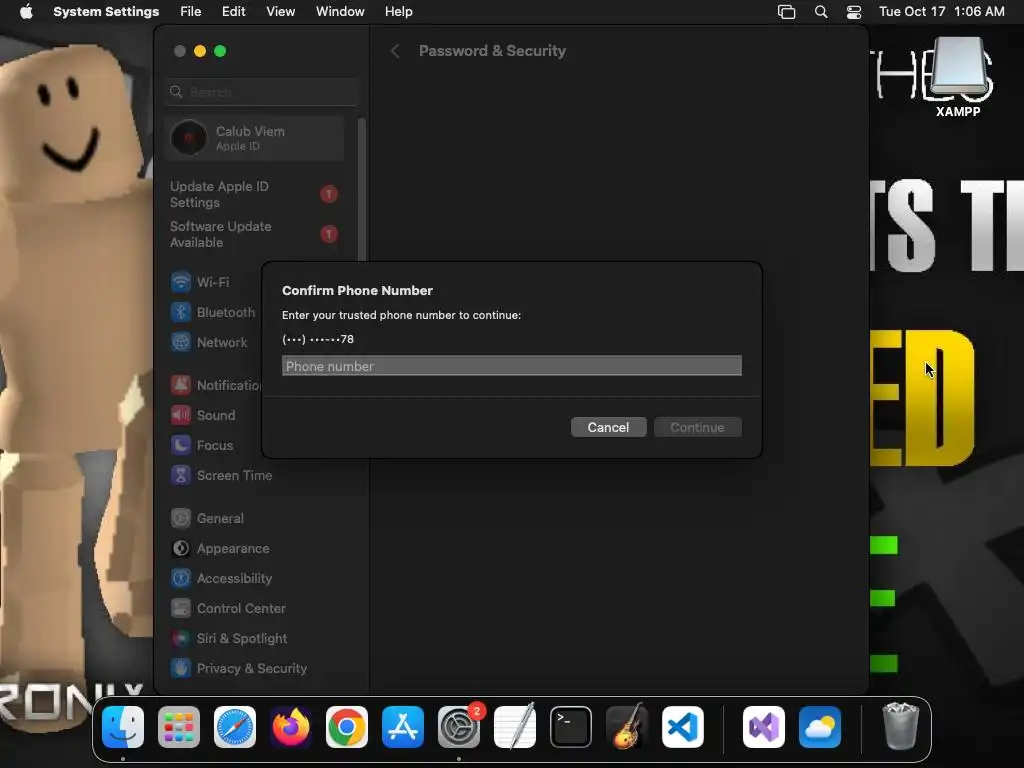
Task: Open XAMPP drive on desktop
Action: (958, 77)
